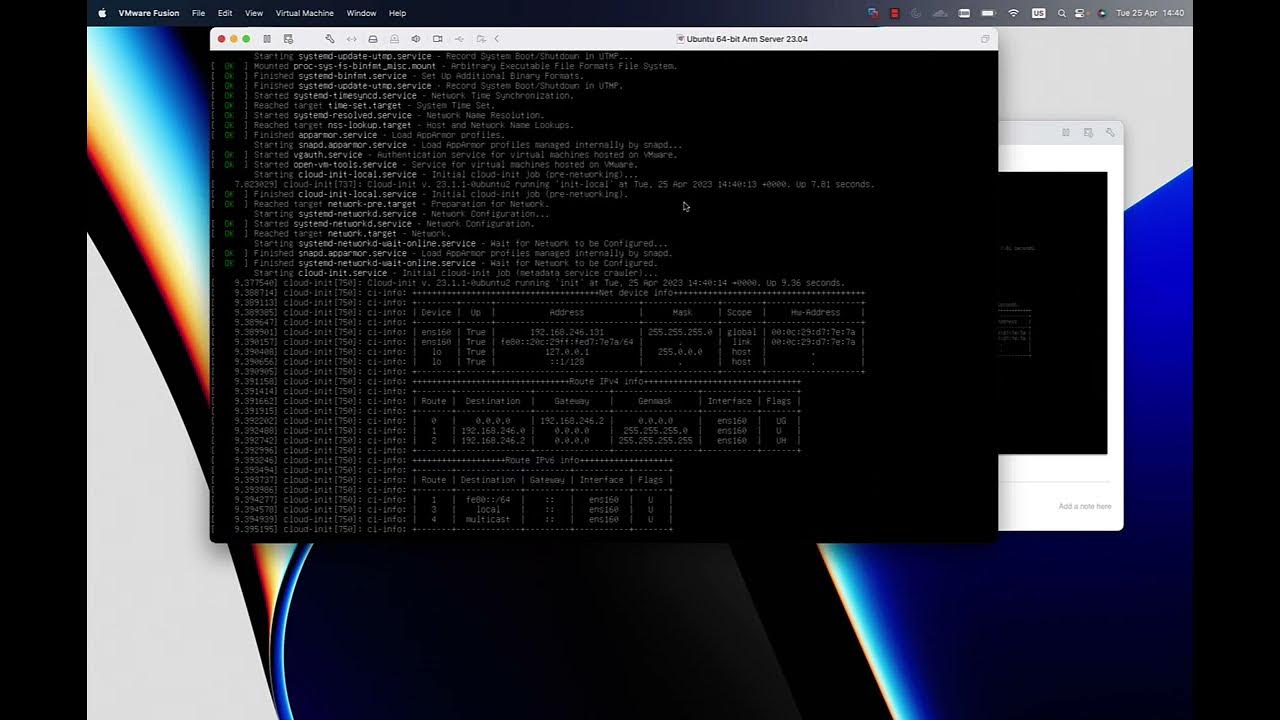1280x720 pixels.
Task: Click inside the Ubuntu terminal console
Action: click(x=600, y=300)
